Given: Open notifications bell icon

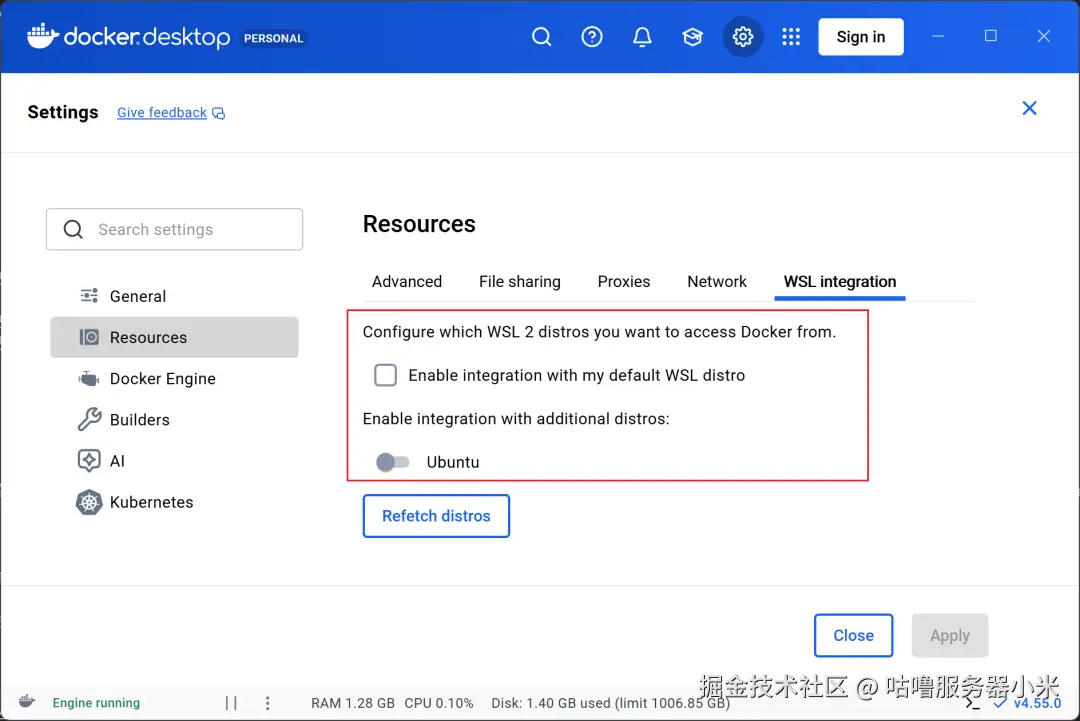Looking at the screenshot, I should pos(642,37).
